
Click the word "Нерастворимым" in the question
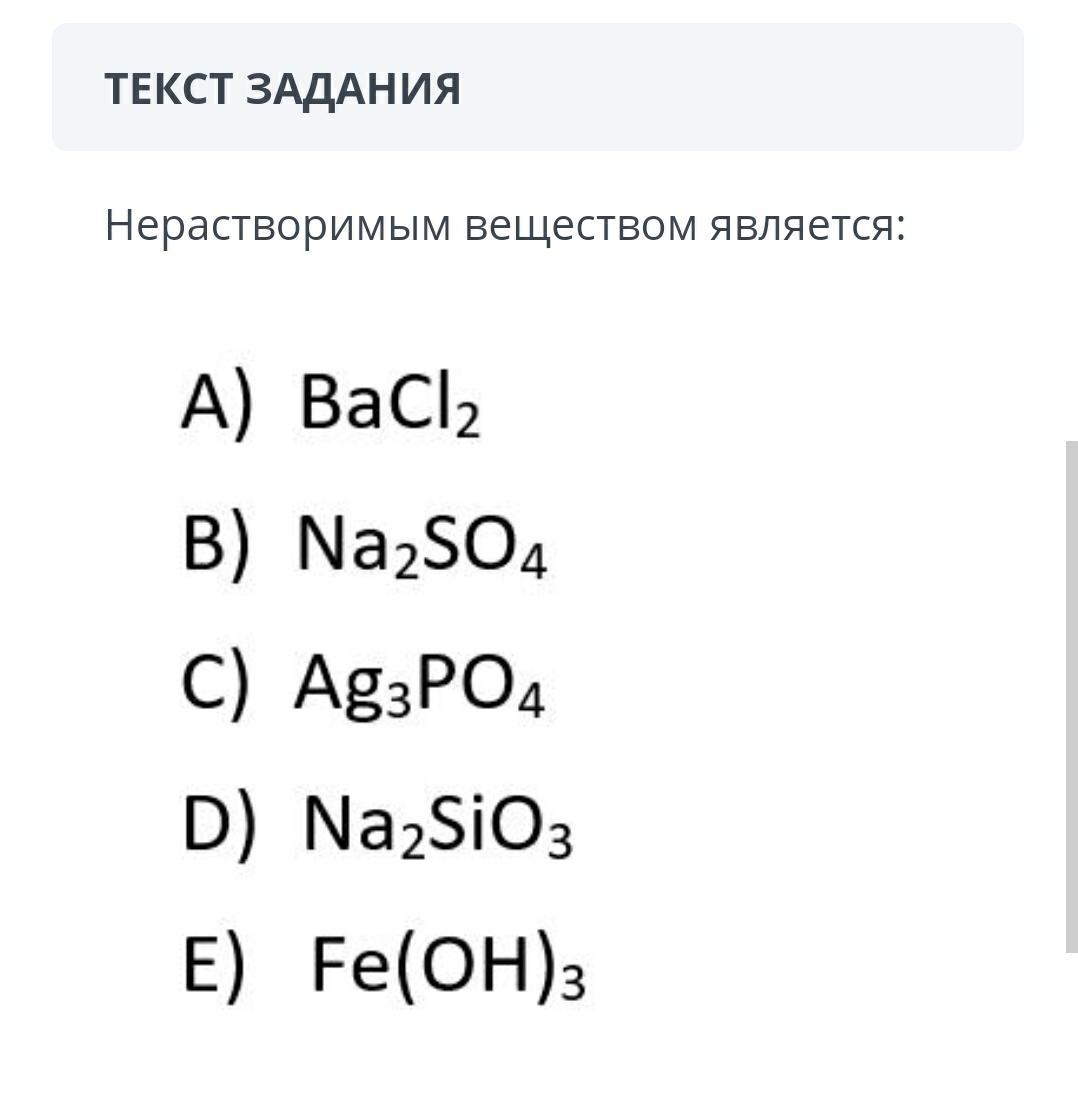click(278, 226)
